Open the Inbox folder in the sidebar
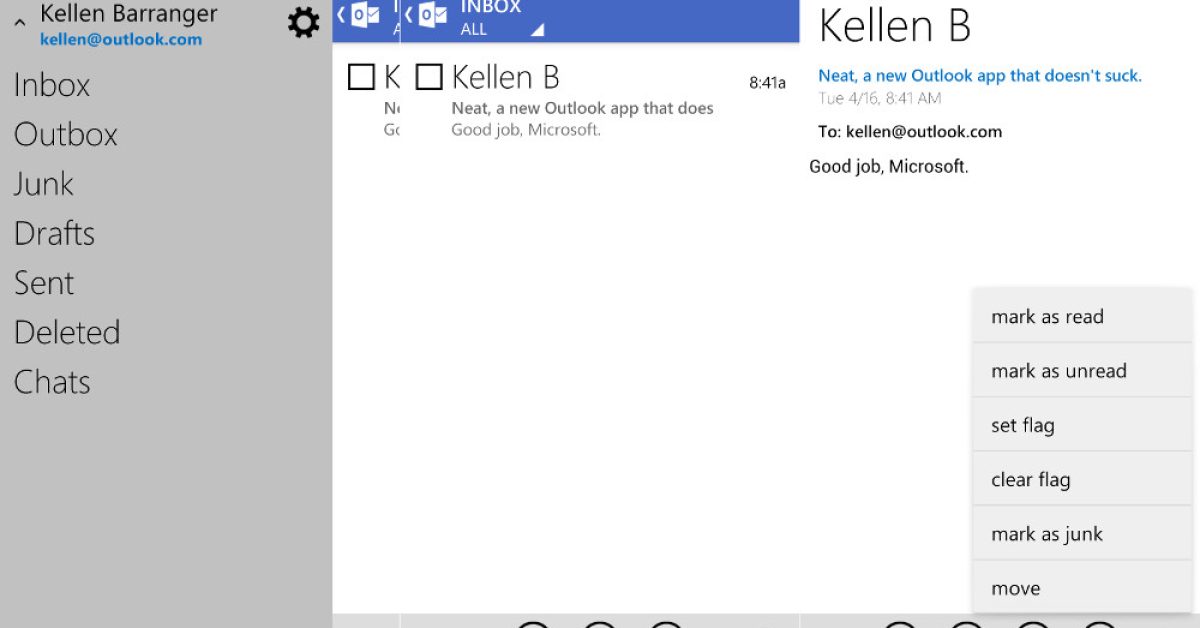The image size is (1200, 628). 52,86
